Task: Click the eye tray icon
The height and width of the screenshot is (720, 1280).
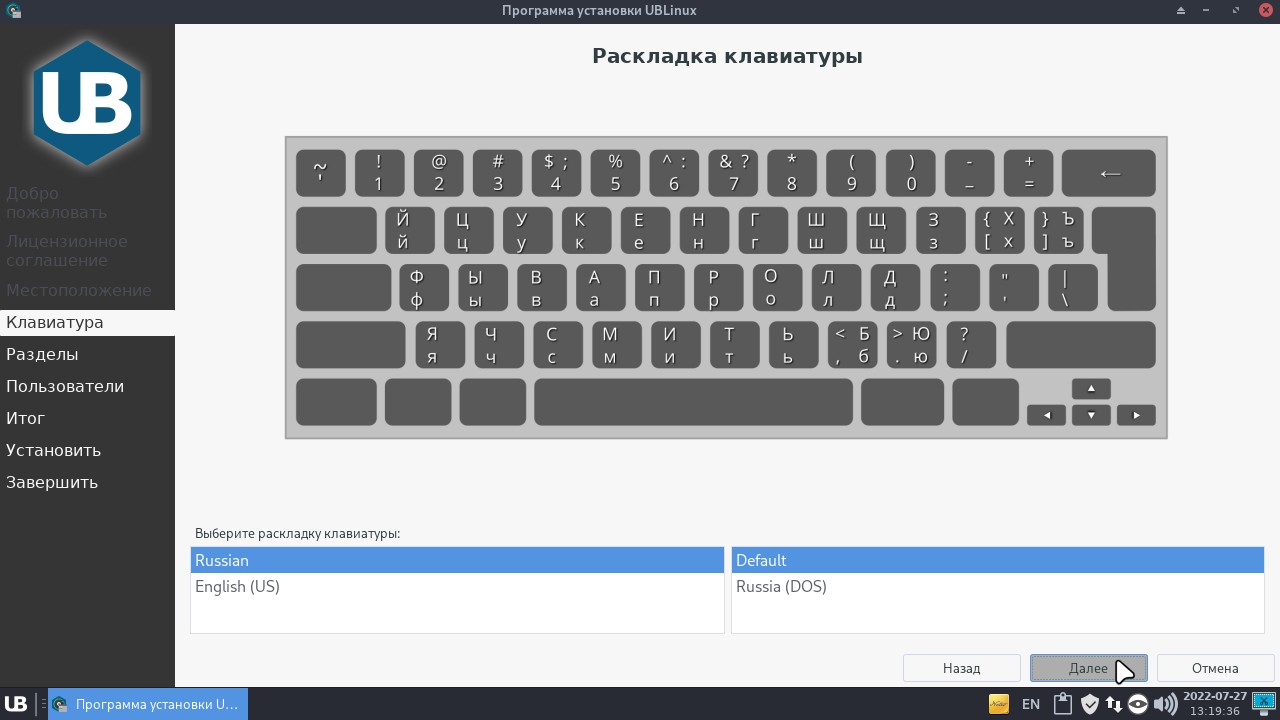Action: coord(1138,704)
